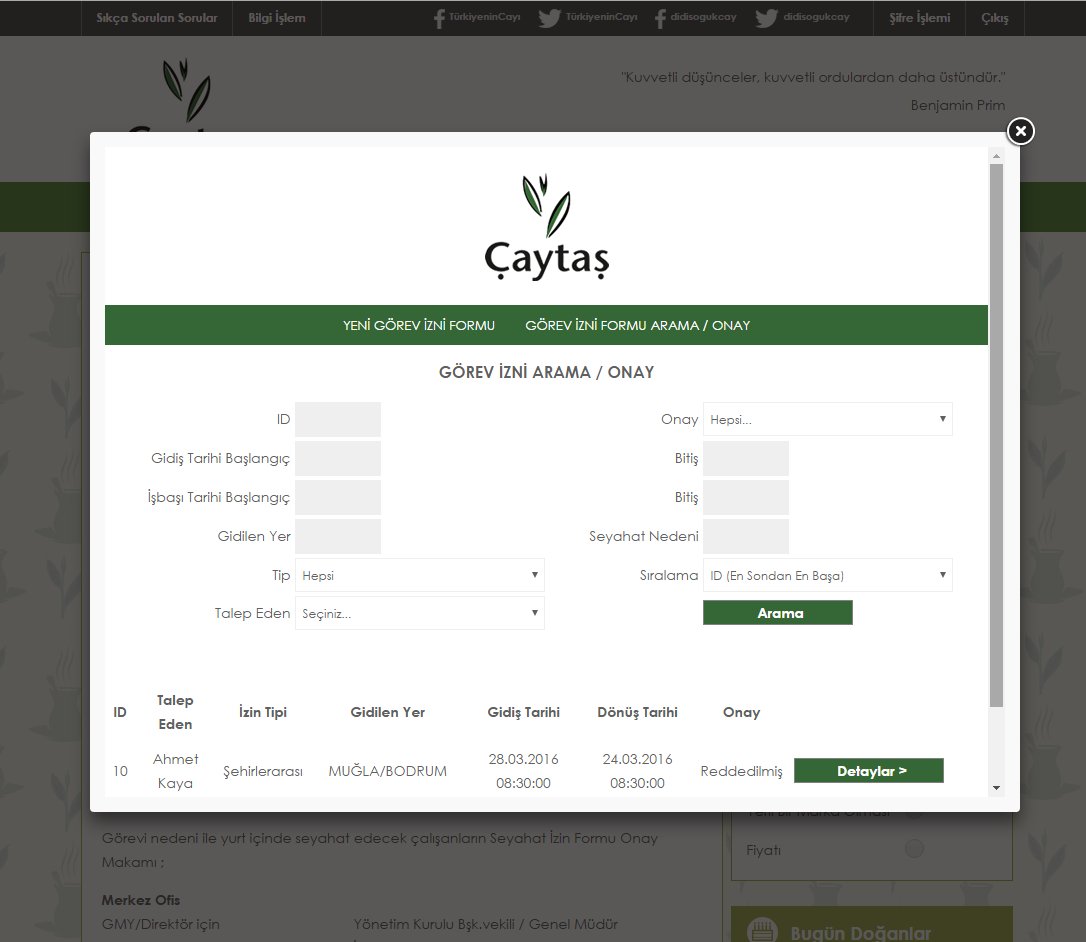Click Gidiş Tarihi column header
Screen dimensions: 1086x942
pos(524,712)
